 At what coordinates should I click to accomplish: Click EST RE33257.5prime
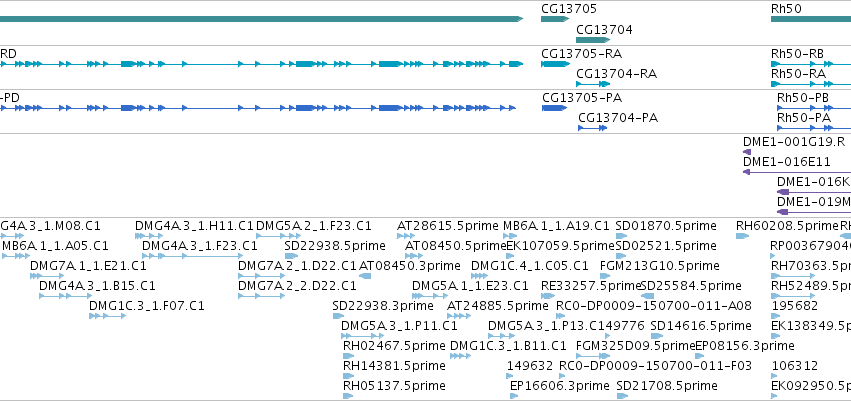547,296
